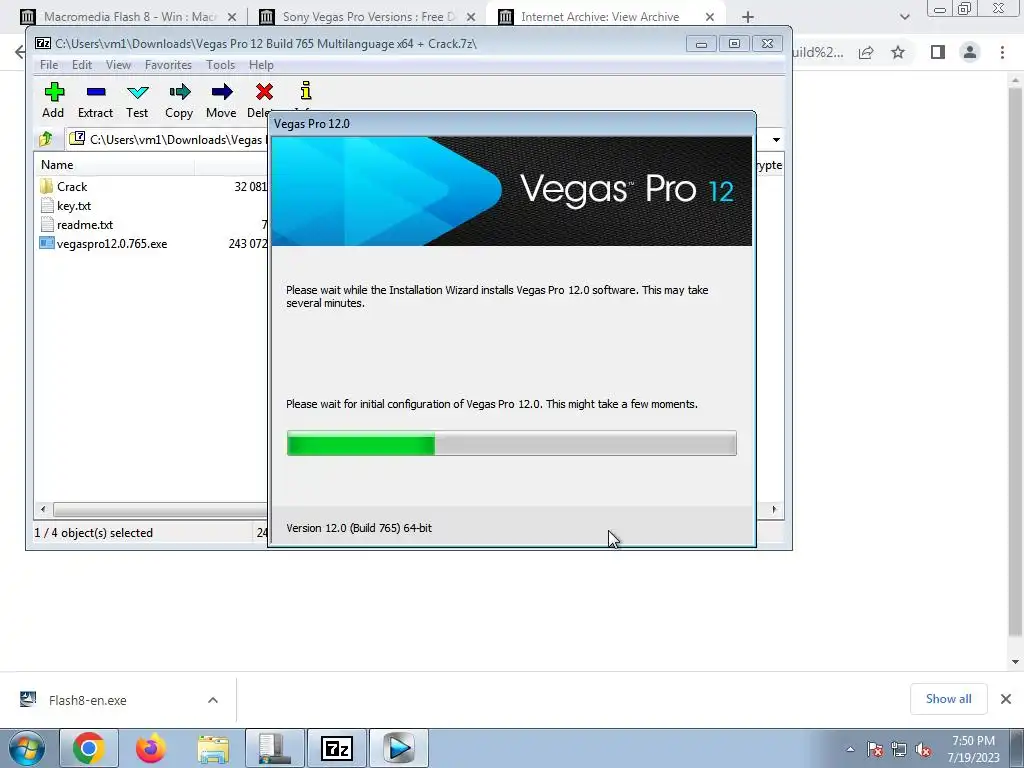Click the Test icon in the 7-Zip toolbar

point(137,93)
